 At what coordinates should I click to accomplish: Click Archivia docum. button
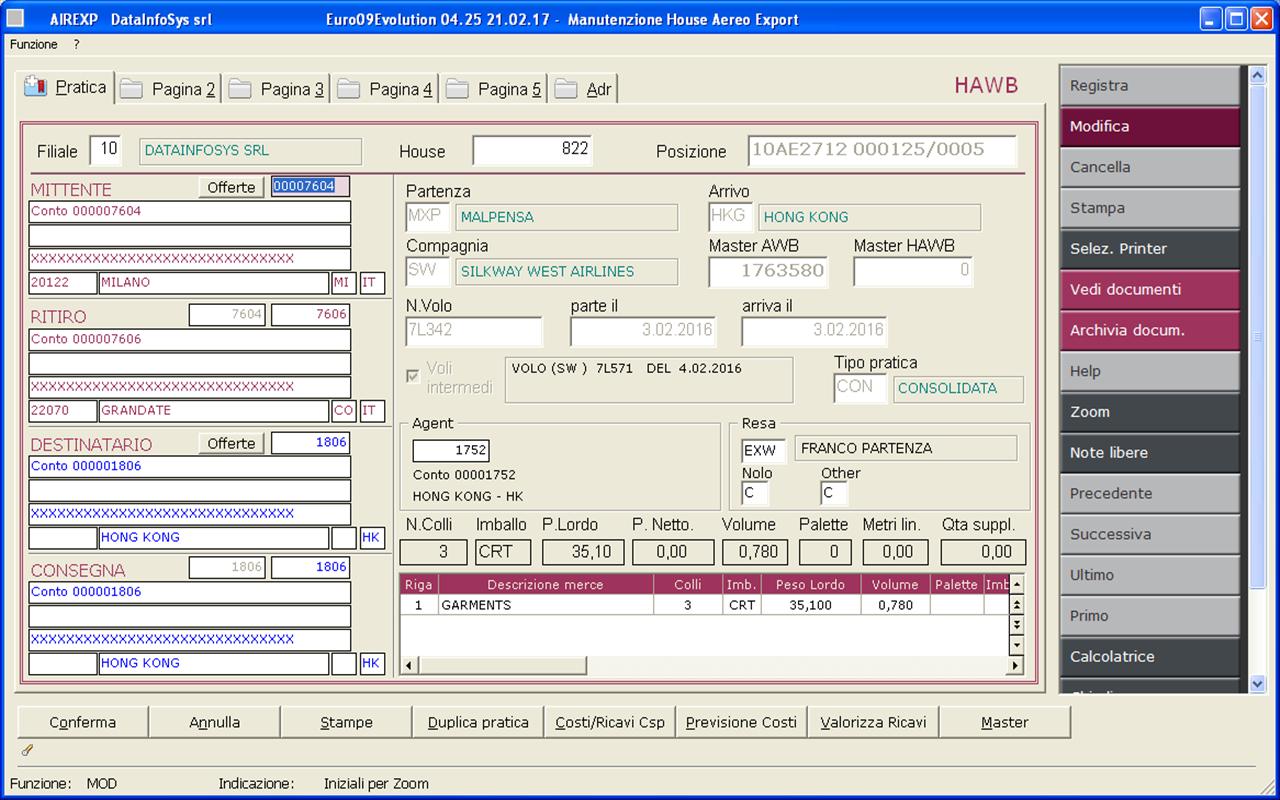click(1150, 331)
